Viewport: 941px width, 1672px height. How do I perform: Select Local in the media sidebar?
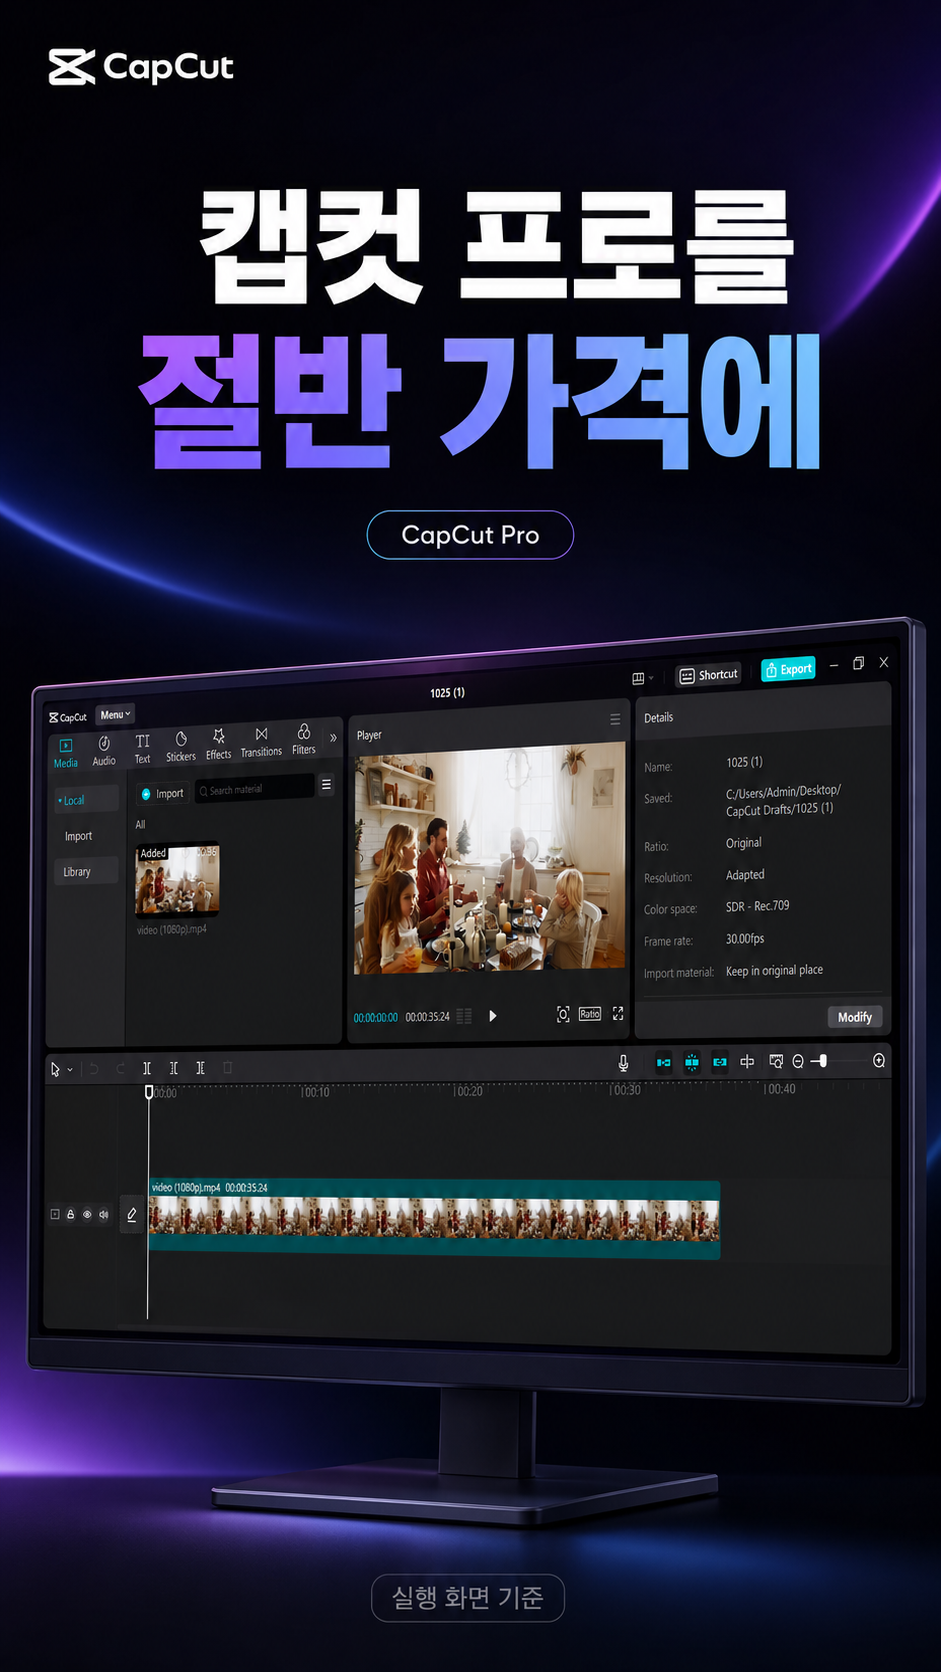tap(86, 800)
